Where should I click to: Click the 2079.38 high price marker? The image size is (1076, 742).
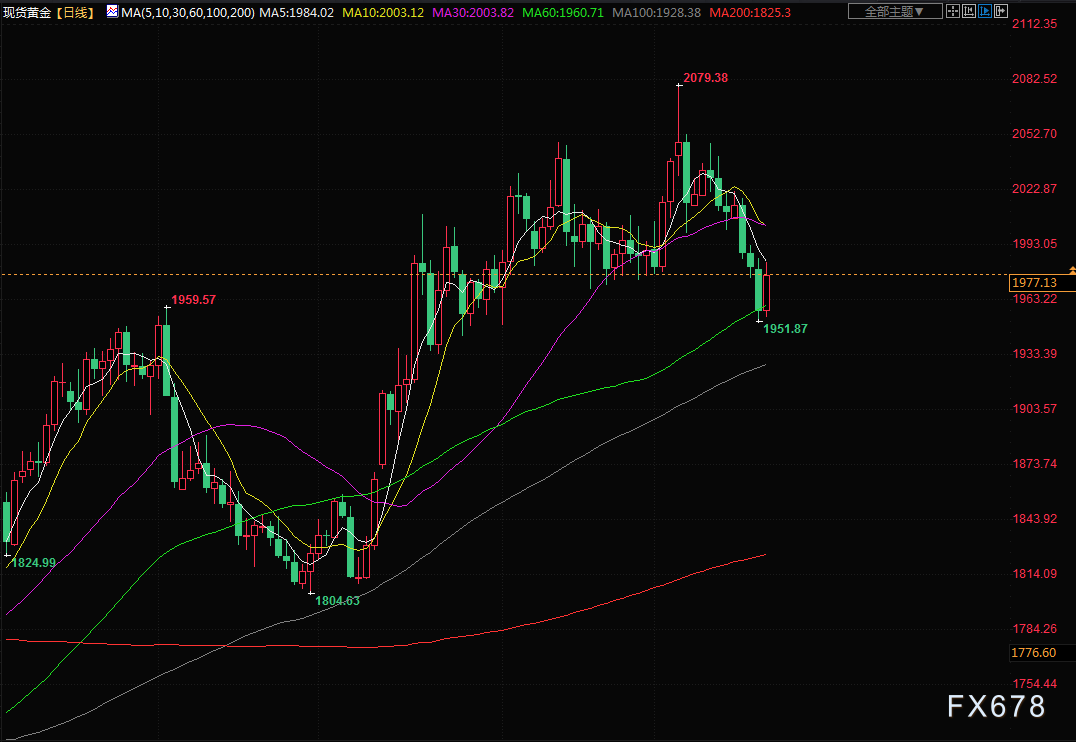click(x=707, y=77)
